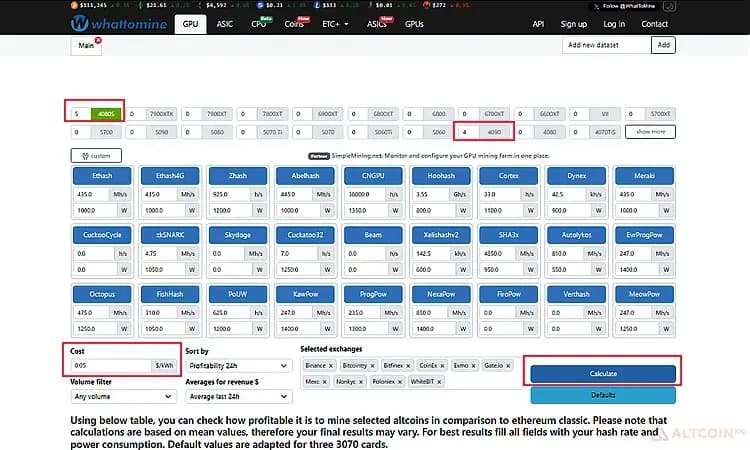Screen dimensions: 750x450
Task: Click the Zhash power field
Action: click(x=232, y=210)
